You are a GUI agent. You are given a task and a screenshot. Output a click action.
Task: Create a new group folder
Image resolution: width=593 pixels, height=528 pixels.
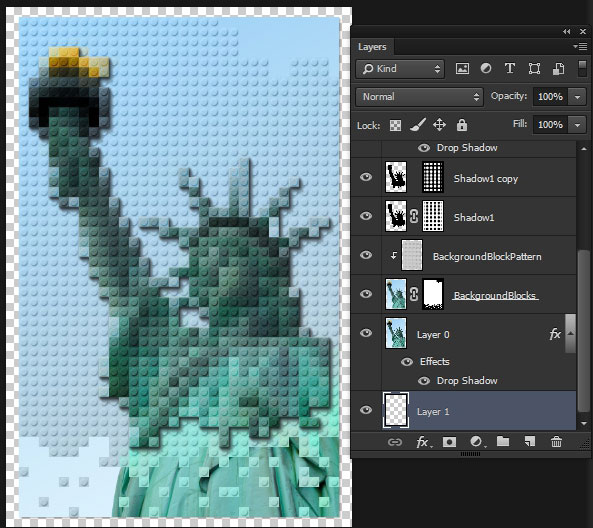(503, 441)
